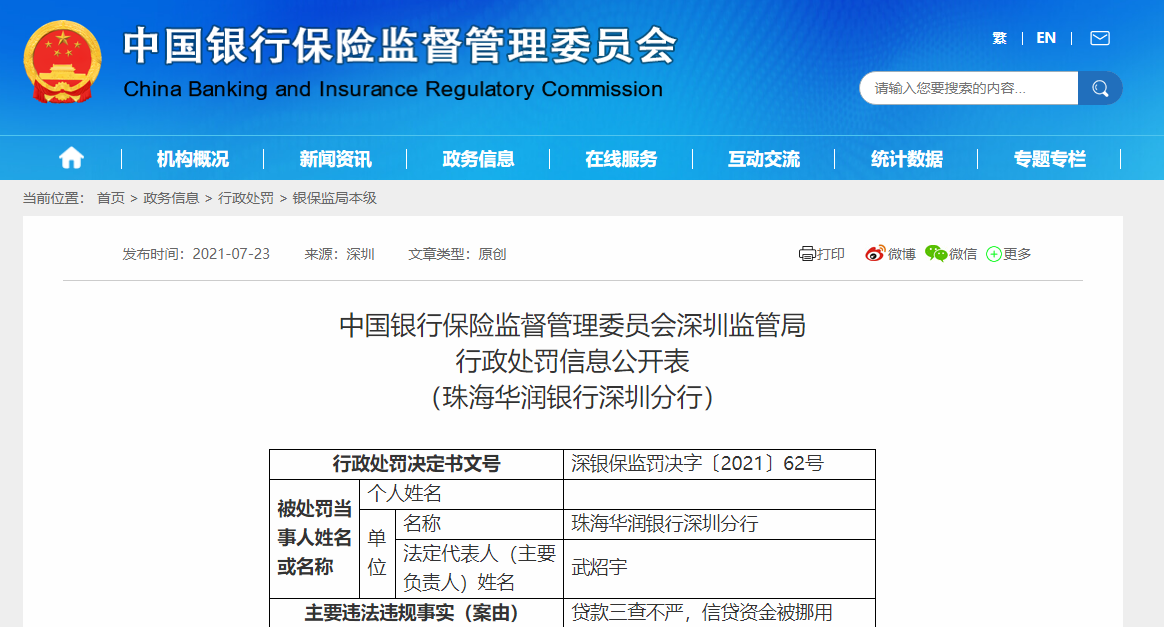
Task: Open the 机构概况 menu
Action: [192, 159]
